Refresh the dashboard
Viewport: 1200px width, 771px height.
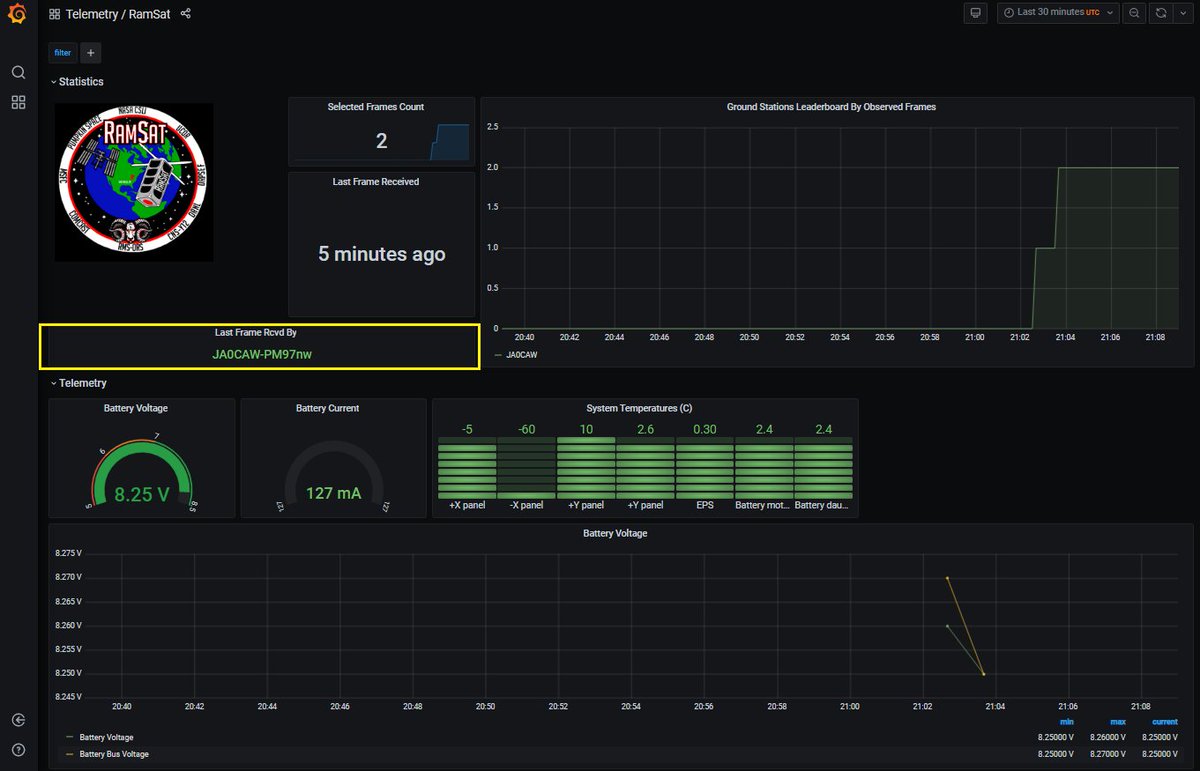coord(1160,13)
